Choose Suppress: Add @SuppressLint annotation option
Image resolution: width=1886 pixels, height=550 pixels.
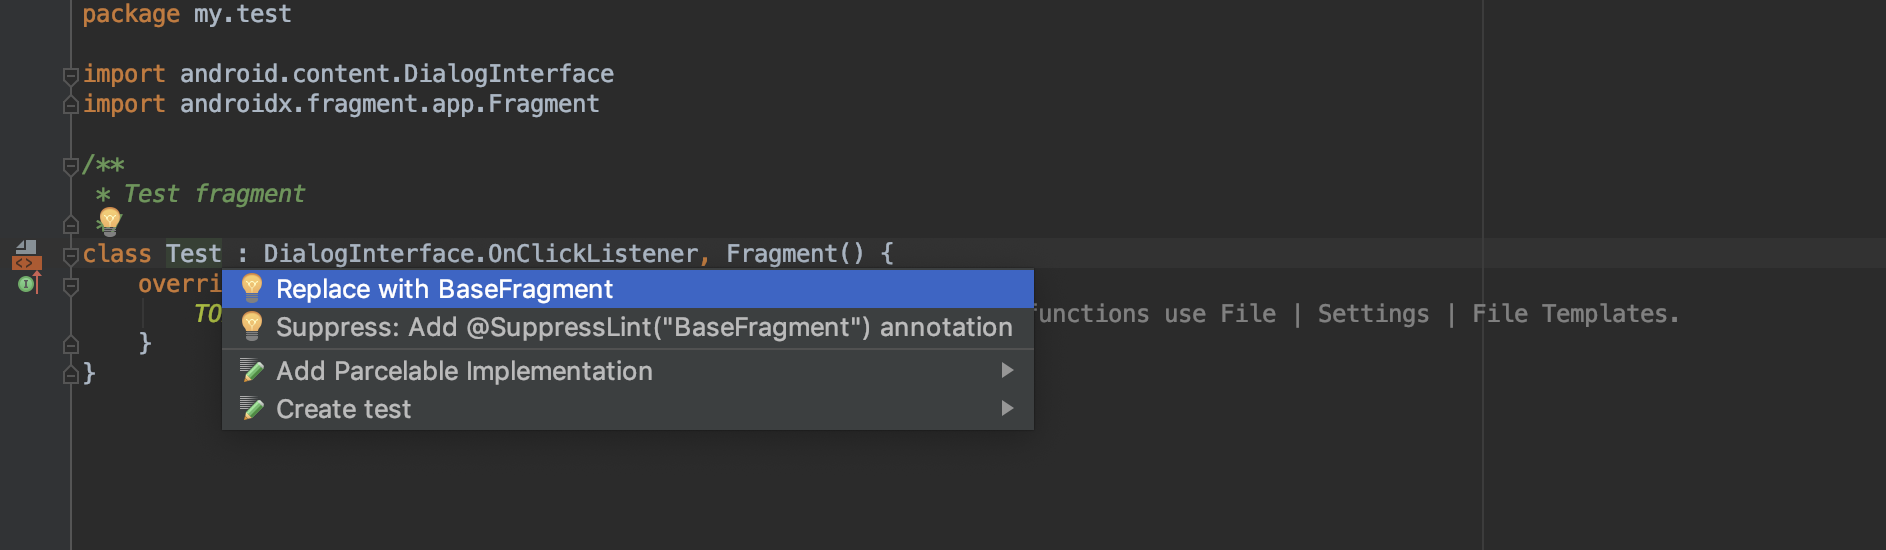628,327
